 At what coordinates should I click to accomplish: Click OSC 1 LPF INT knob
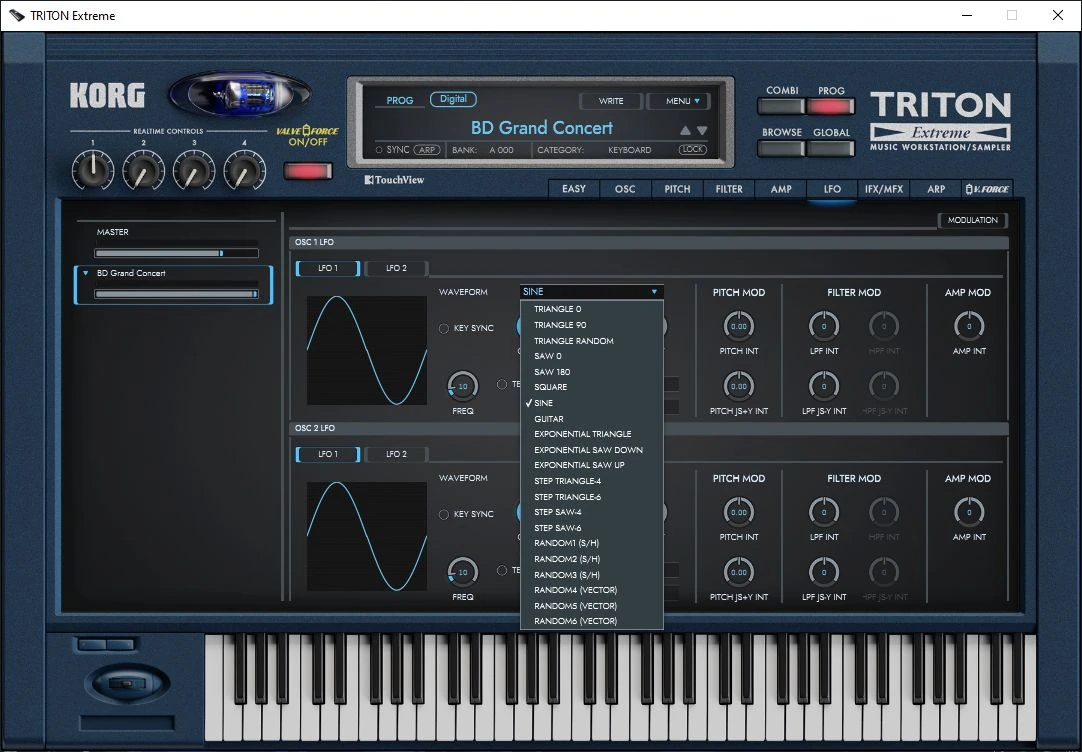(824, 326)
